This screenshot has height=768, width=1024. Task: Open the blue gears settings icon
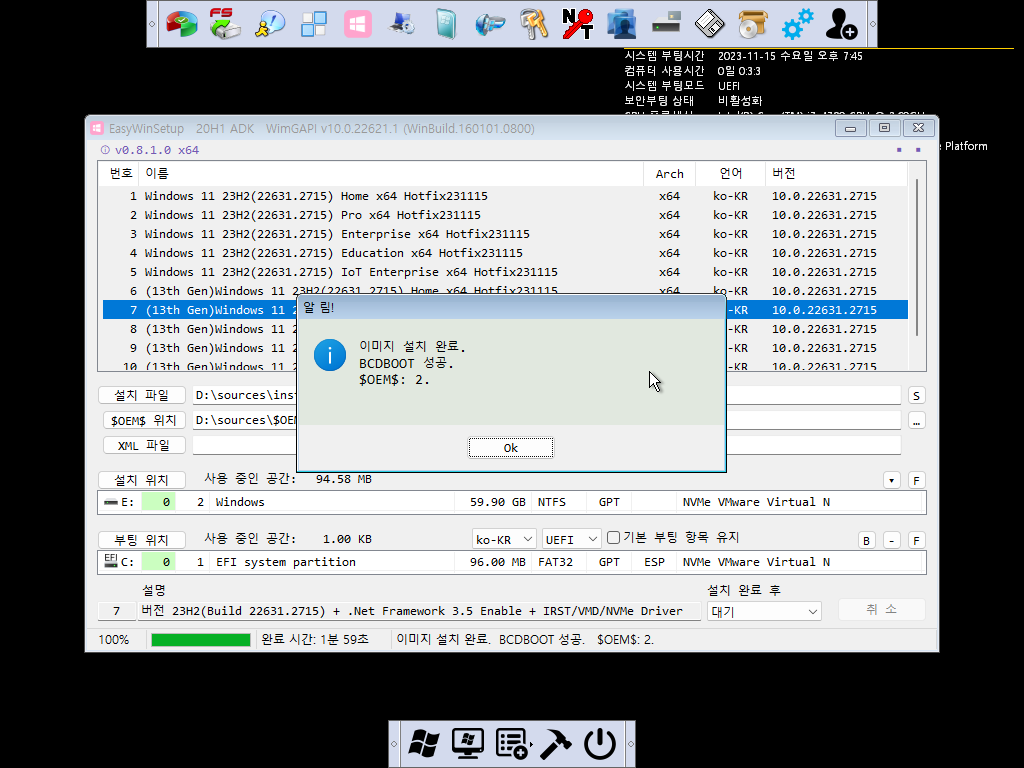pyautogui.click(x=797, y=24)
